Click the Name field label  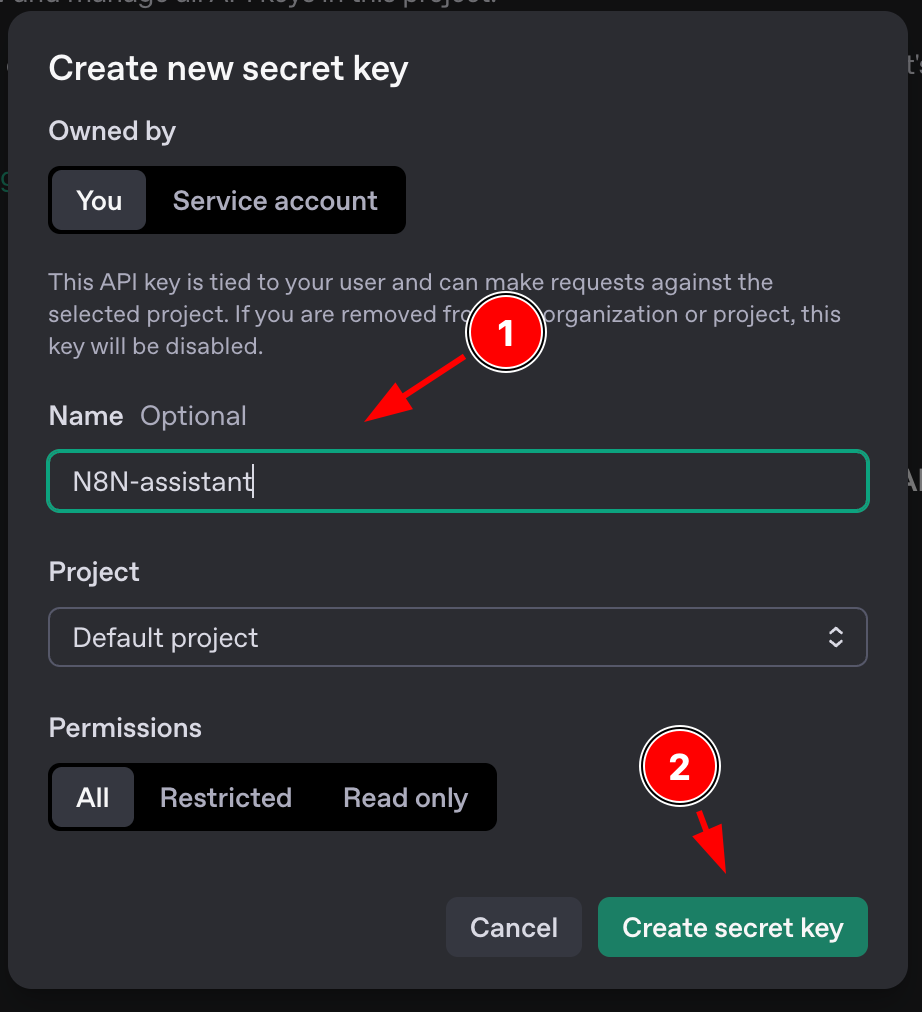tap(86, 416)
